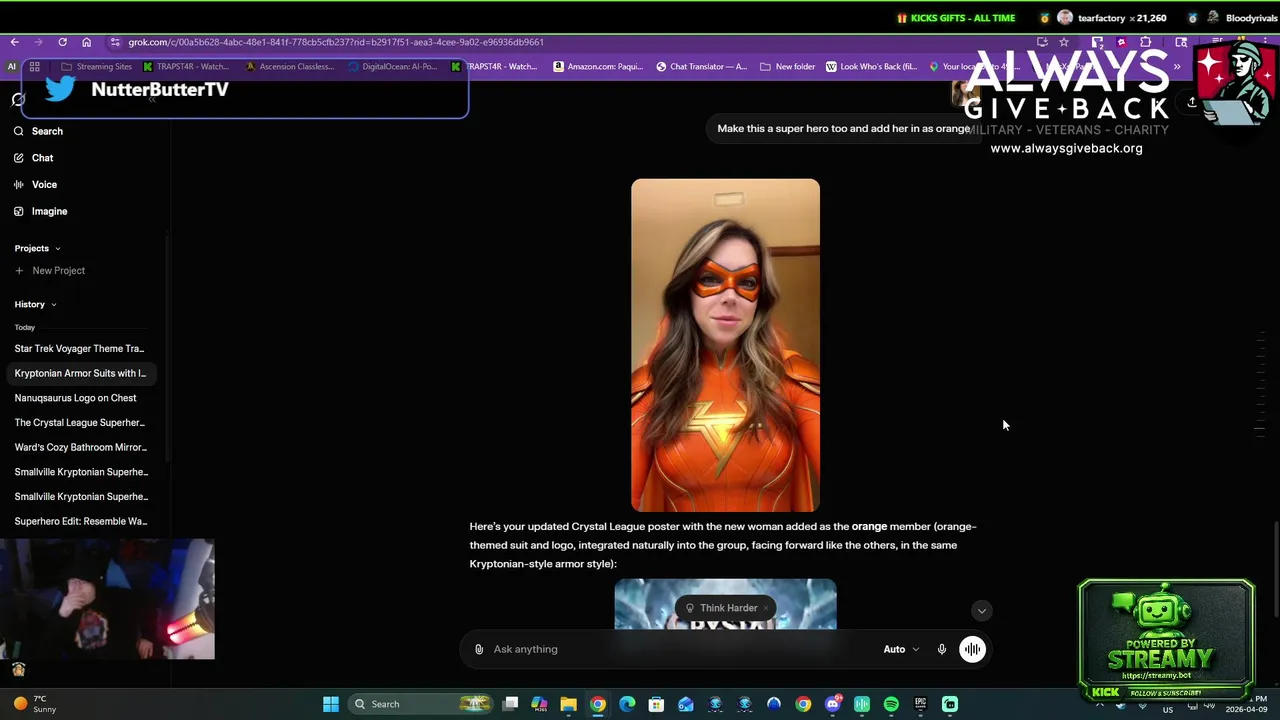The width and height of the screenshot is (1280, 720).
Task: Jump to bottom with the down-arrow button
Action: click(981, 611)
